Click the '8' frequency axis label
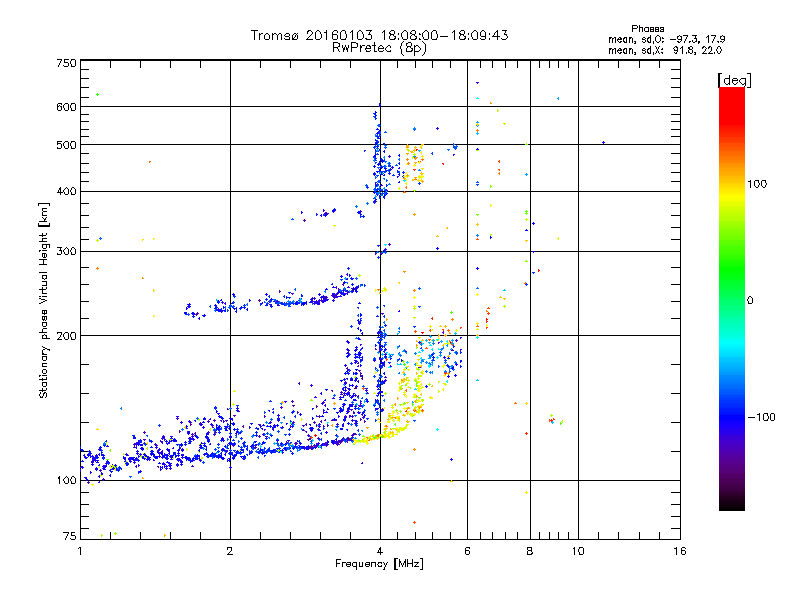Image resolution: width=800 pixels, height=600 pixels. (x=530, y=551)
